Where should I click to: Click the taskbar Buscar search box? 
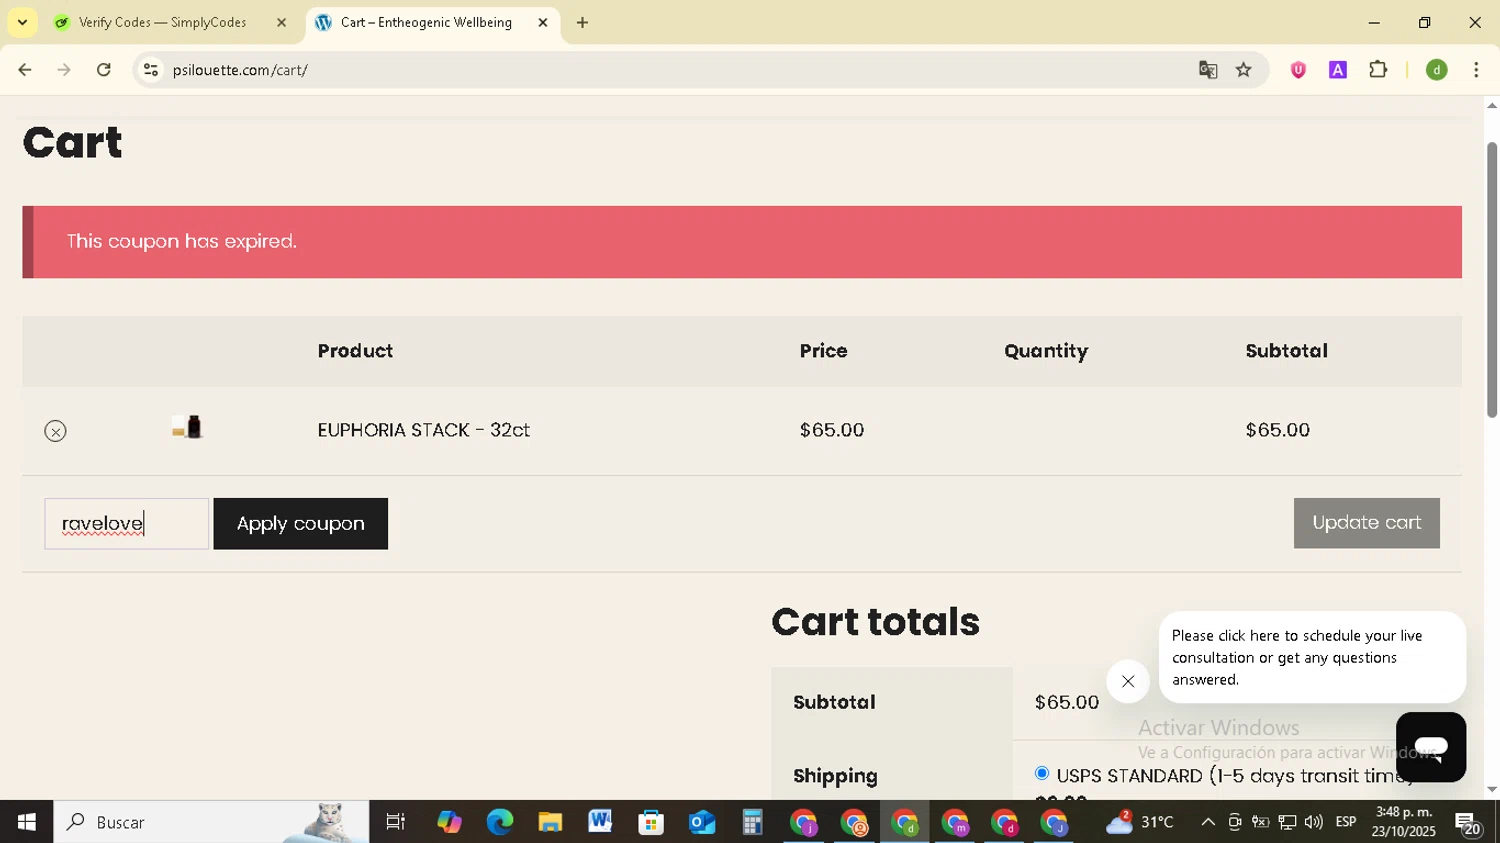[211, 822]
